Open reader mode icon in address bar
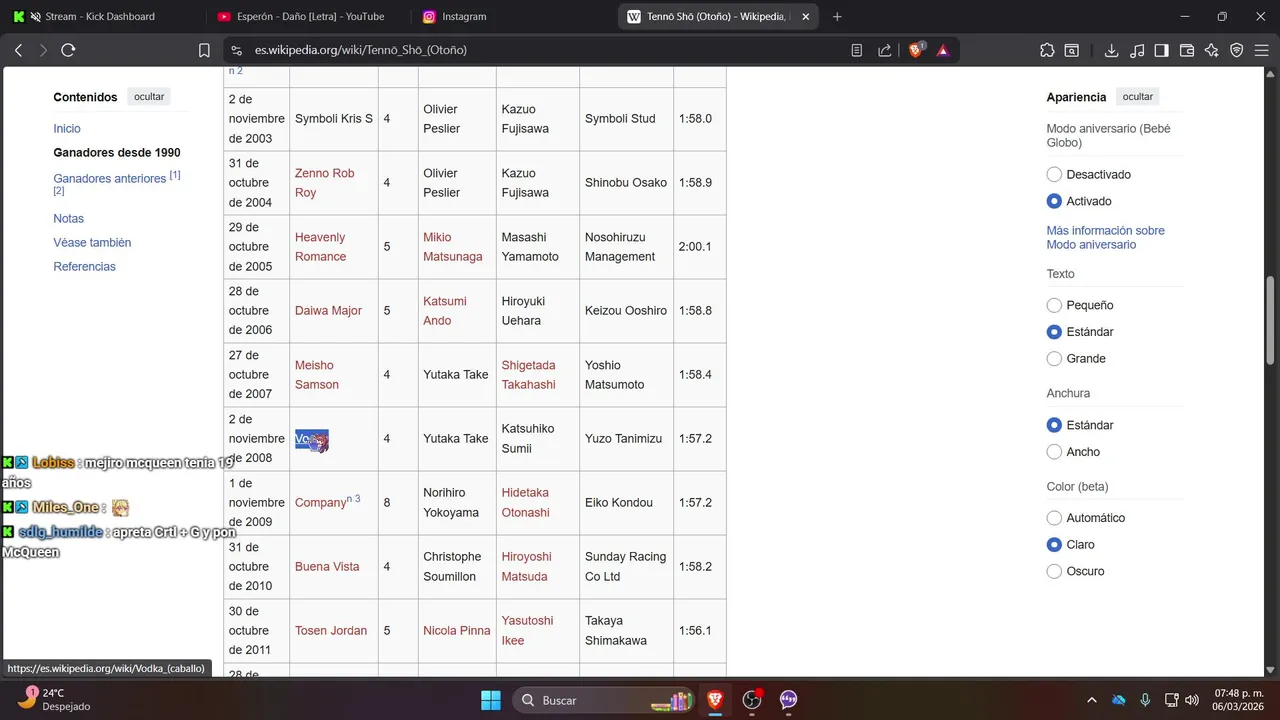 857,50
